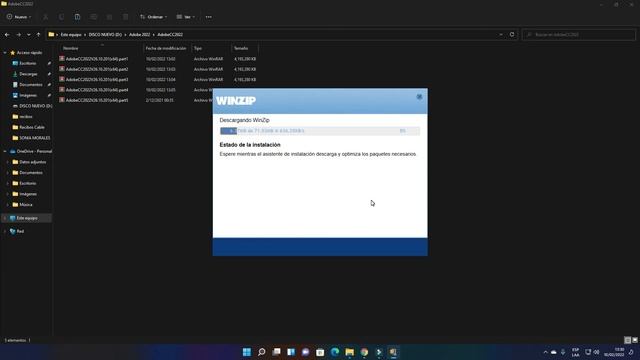Click 'Adobe 2022' in the address breadcrumb

tap(140, 35)
